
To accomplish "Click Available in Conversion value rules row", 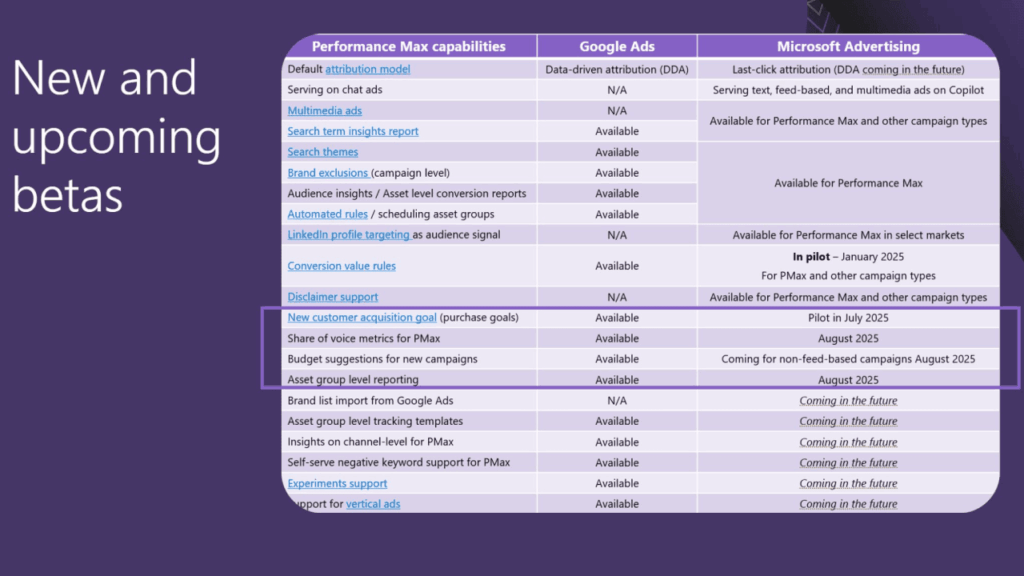I will pyautogui.click(x=617, y=266).
